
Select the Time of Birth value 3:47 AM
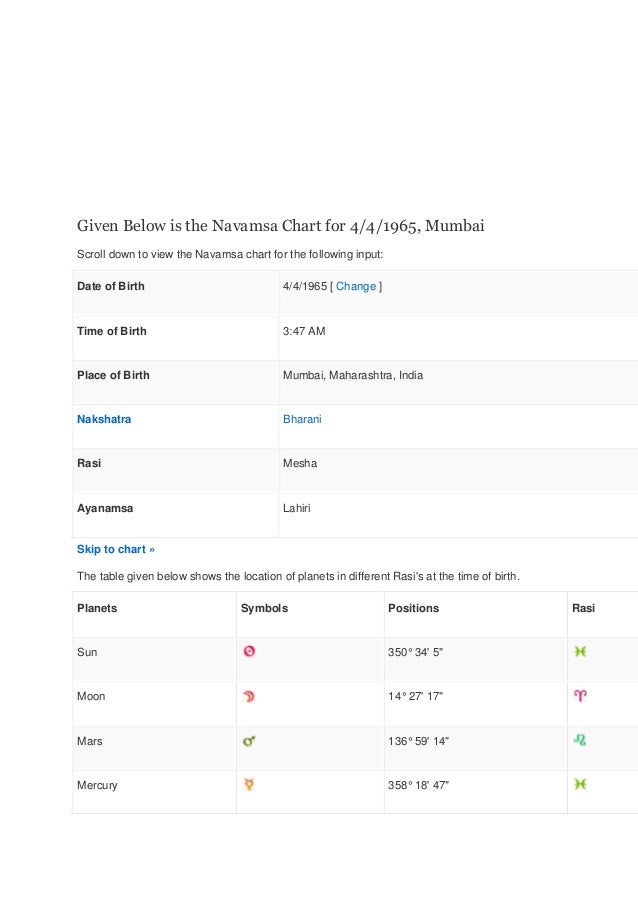click(304, 331)
